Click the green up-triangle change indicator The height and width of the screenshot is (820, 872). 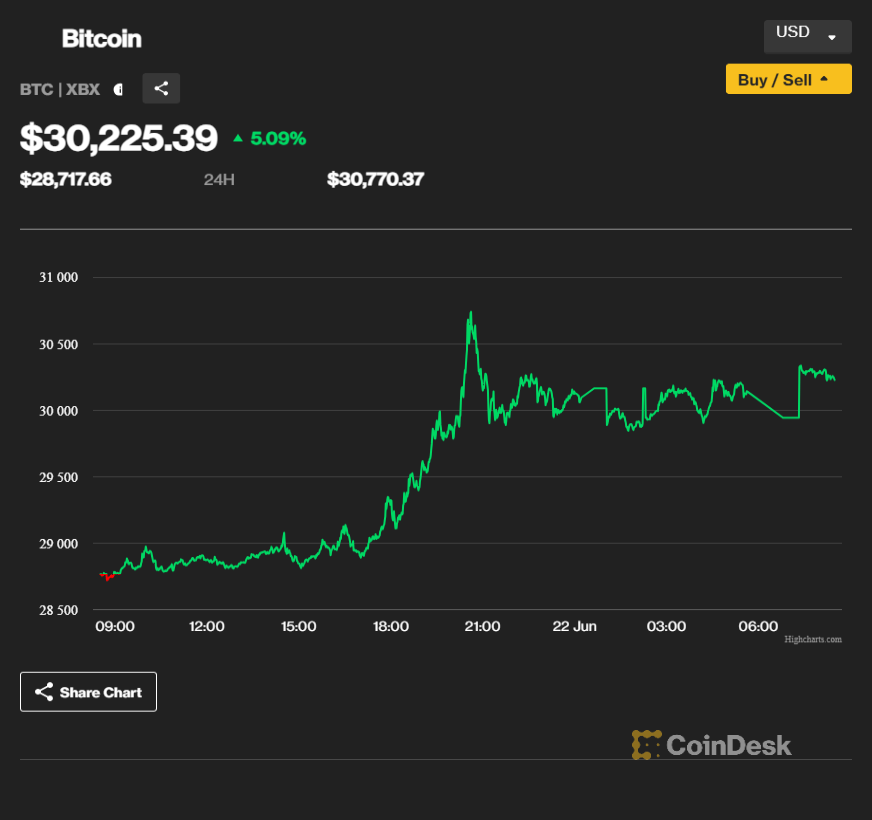point(238,138)
